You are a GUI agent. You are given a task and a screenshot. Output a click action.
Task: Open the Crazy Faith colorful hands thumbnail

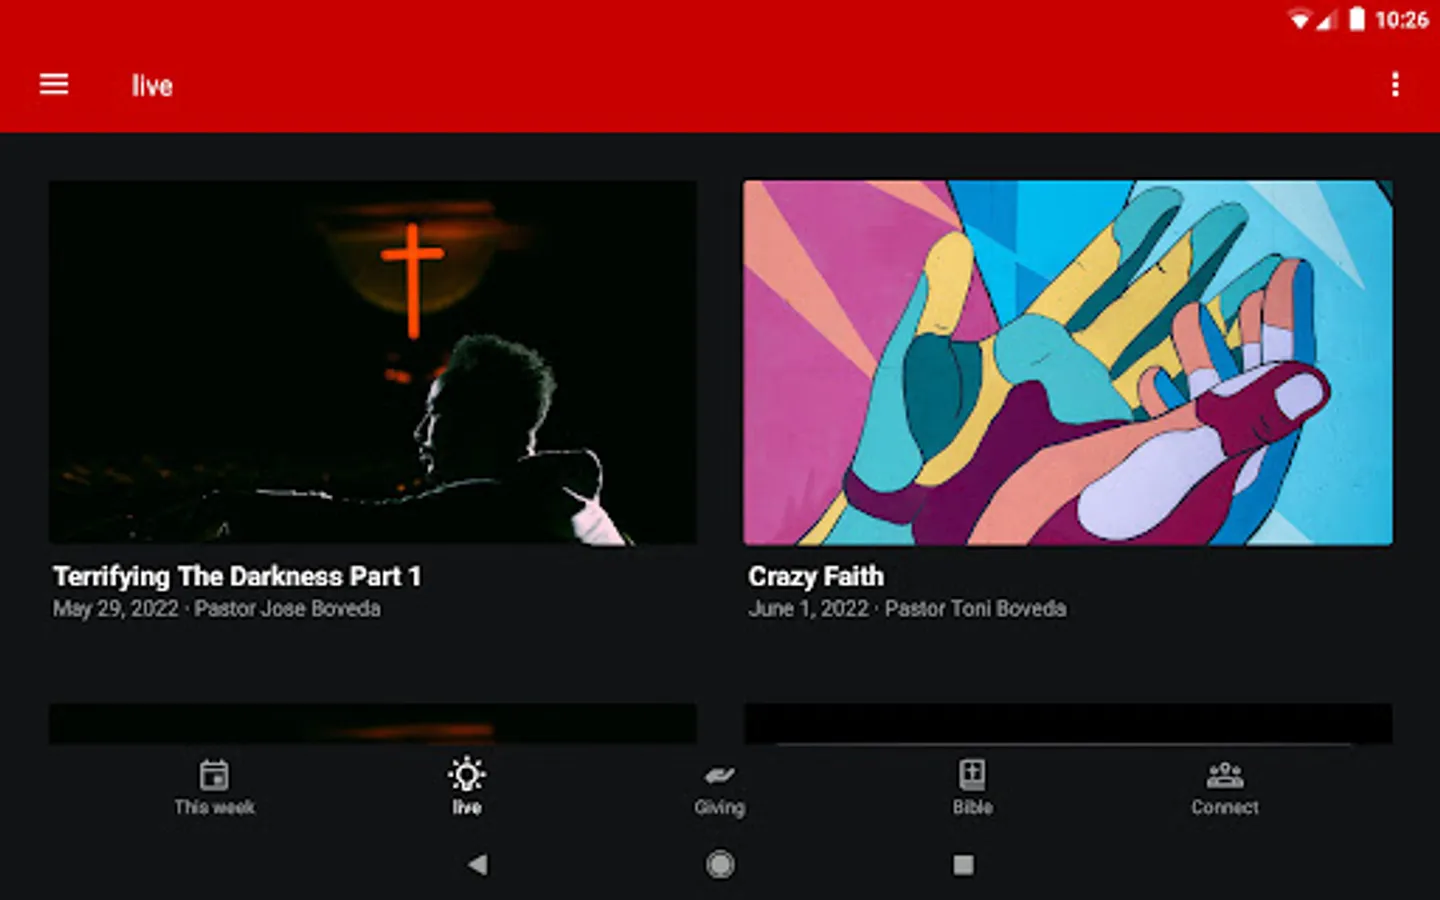(1068, 363)
